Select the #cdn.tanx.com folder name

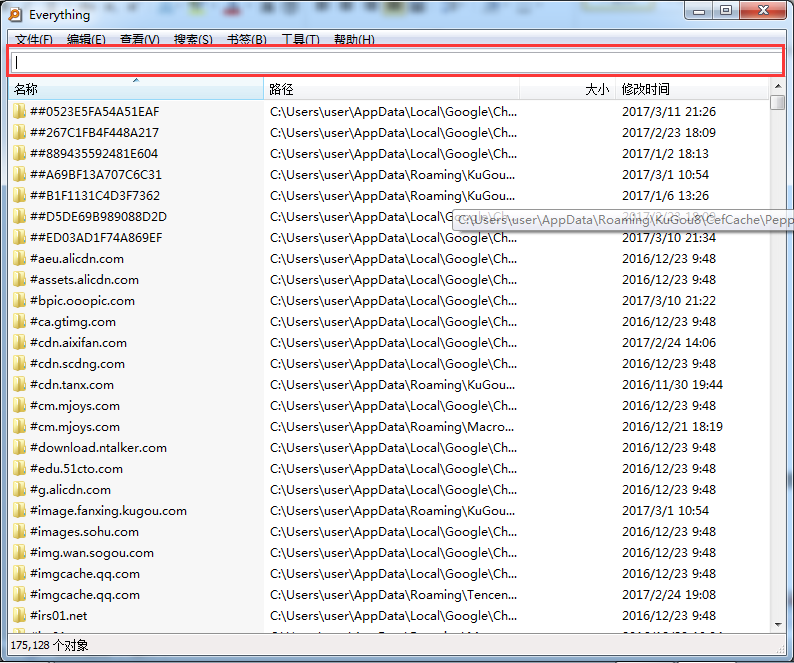coord(72,385)
